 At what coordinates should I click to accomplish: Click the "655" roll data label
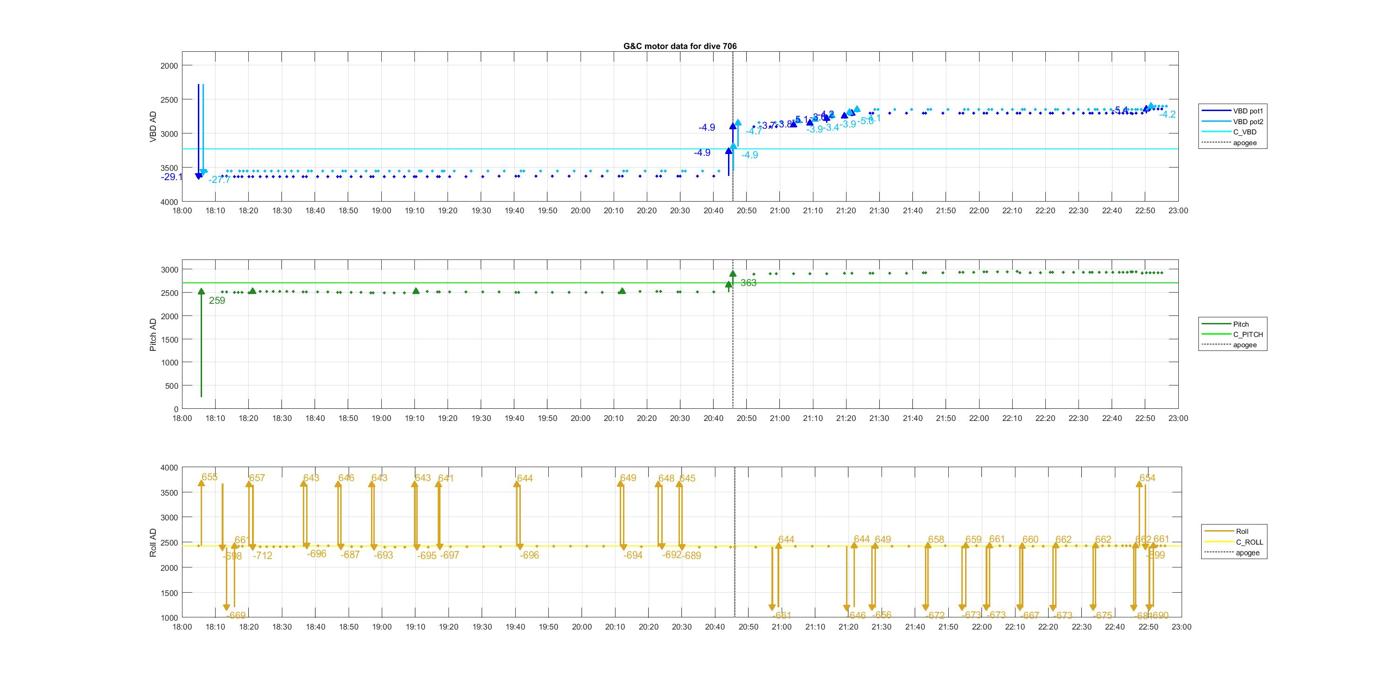click(209, 477)
